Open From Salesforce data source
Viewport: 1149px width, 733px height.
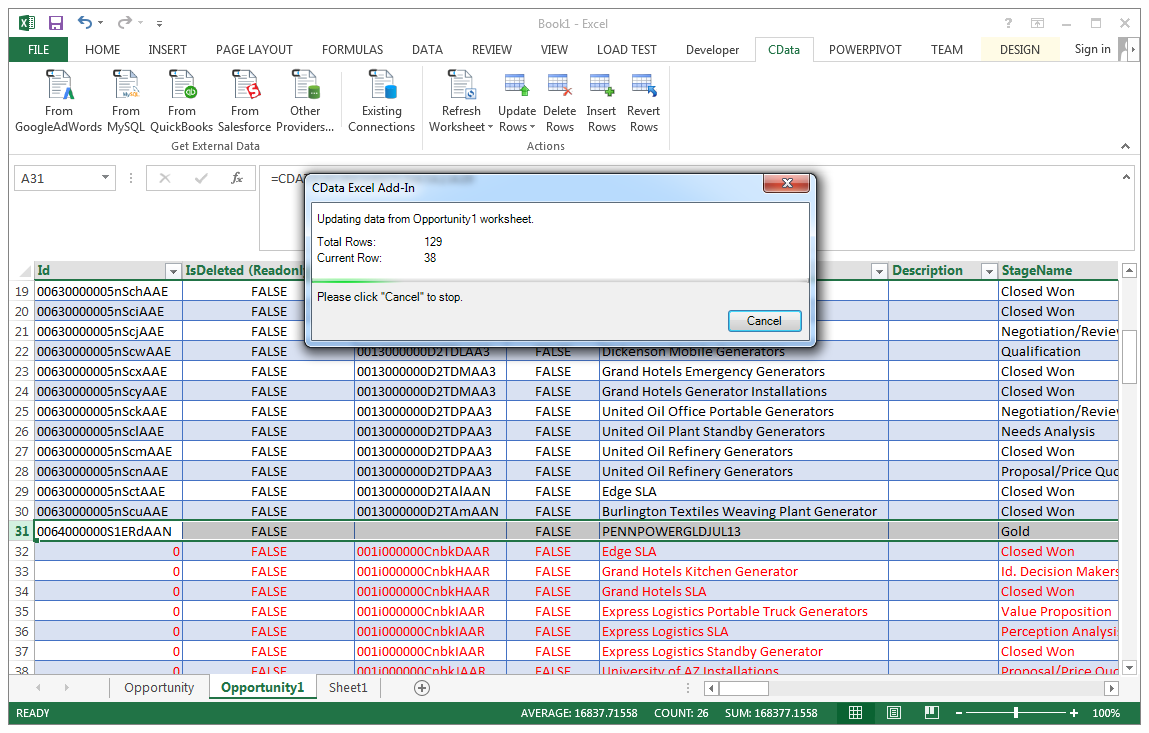click(245, 101)
